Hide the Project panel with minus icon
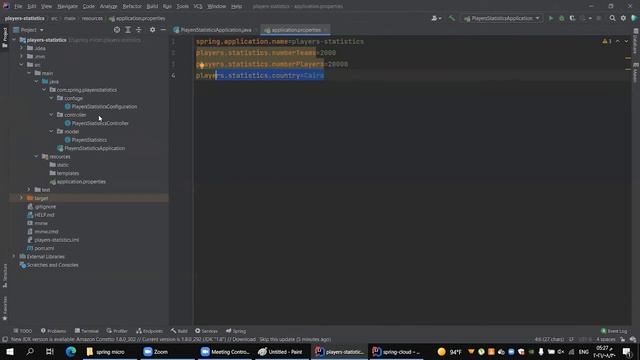The image size is (640, 360). [163, 30]
